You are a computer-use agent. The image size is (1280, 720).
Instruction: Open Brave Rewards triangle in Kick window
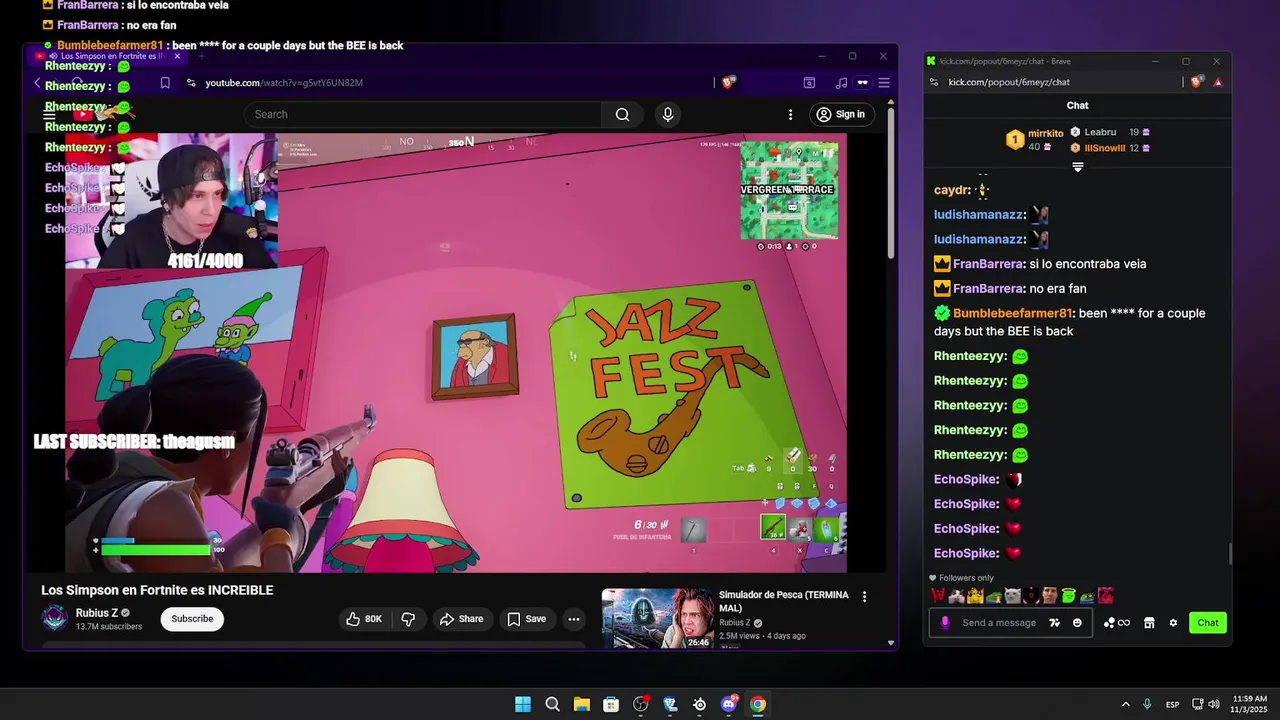click(1218, 82)
